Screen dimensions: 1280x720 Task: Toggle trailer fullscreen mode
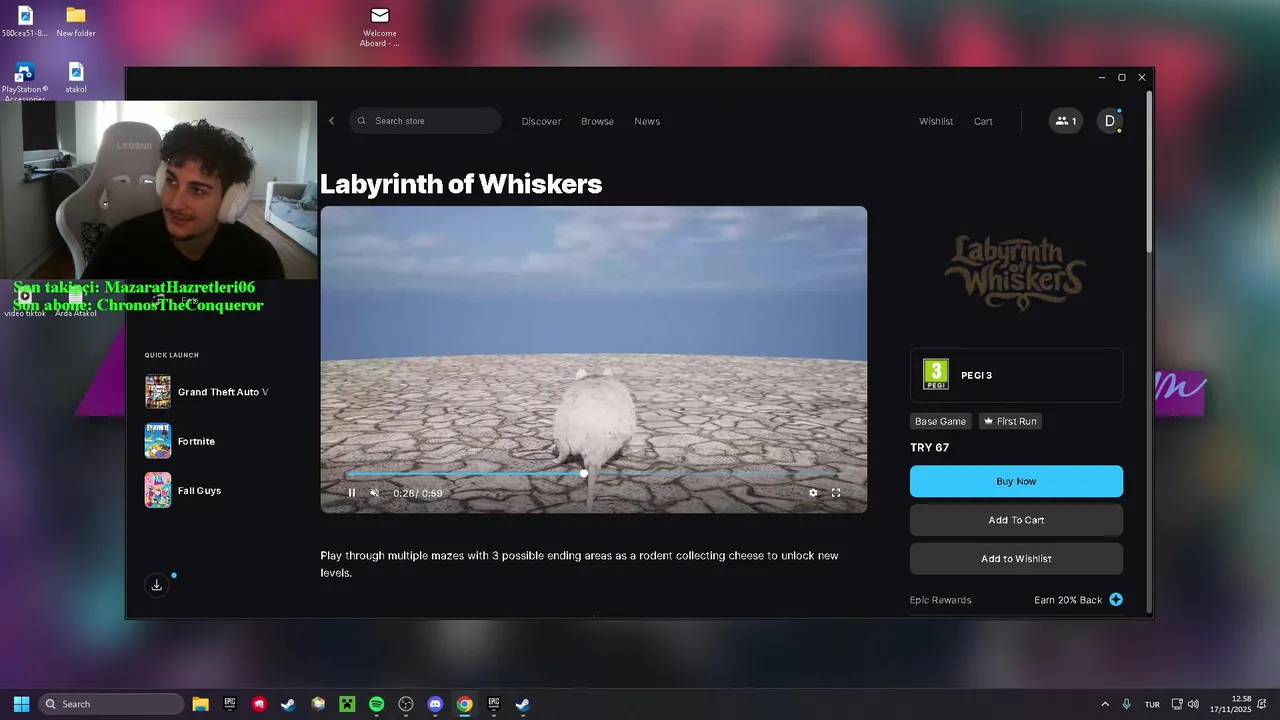[x=836, y=493]
